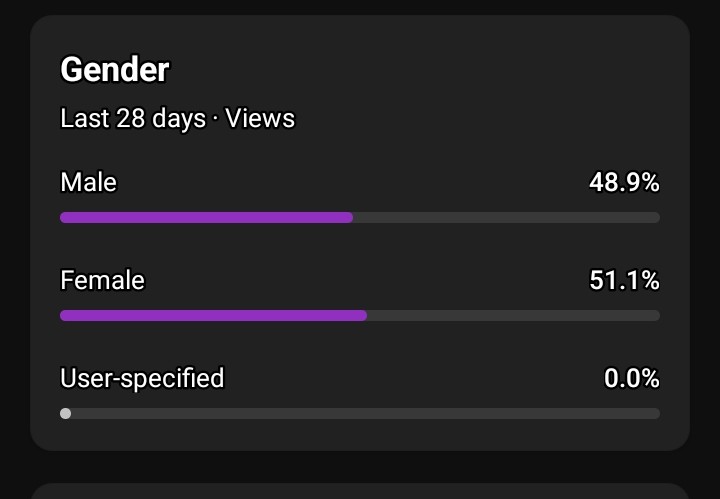Viewport: 720px width, 499px height.
Task: Tap the end of the purple Male bar
Action: click(x=349, y=218)
